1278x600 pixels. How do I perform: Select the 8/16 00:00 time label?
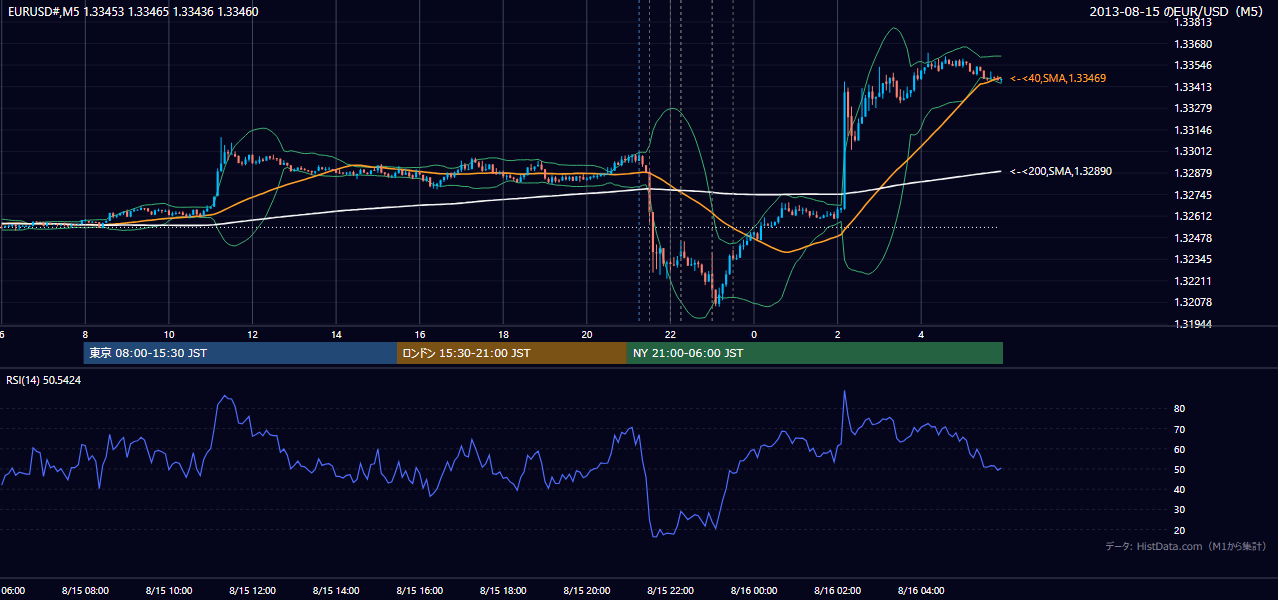(x=754, y=590)
